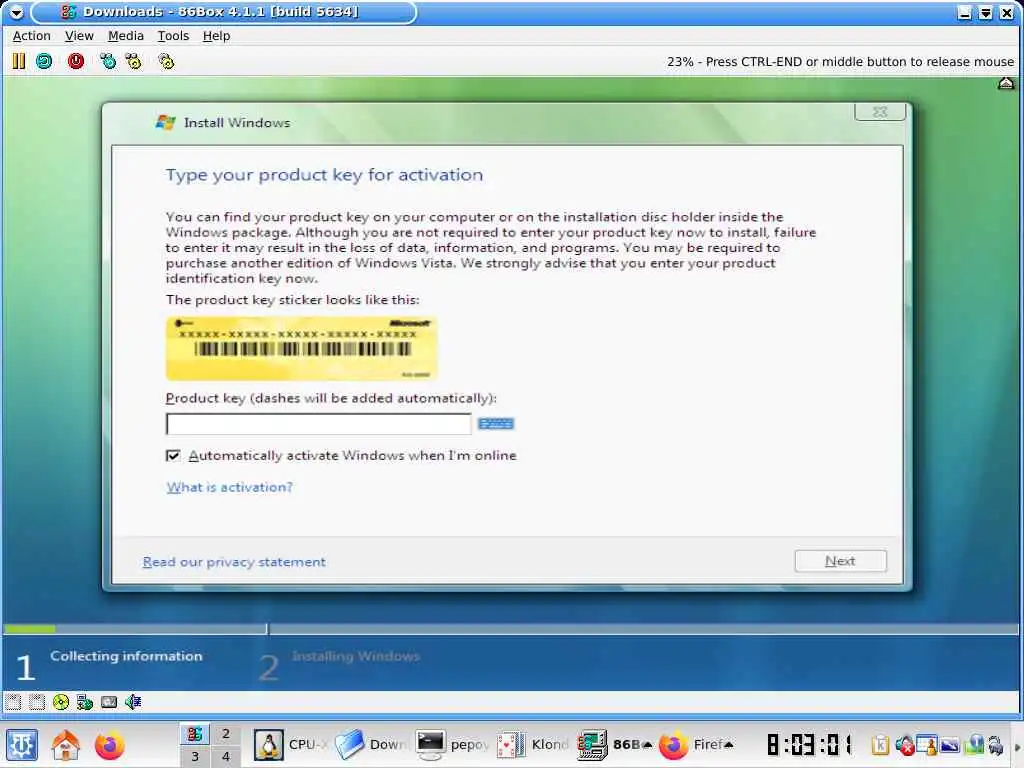
Task: Click the Ctrl+Alt+Esc toolbar icon
Action: point(134,61)
